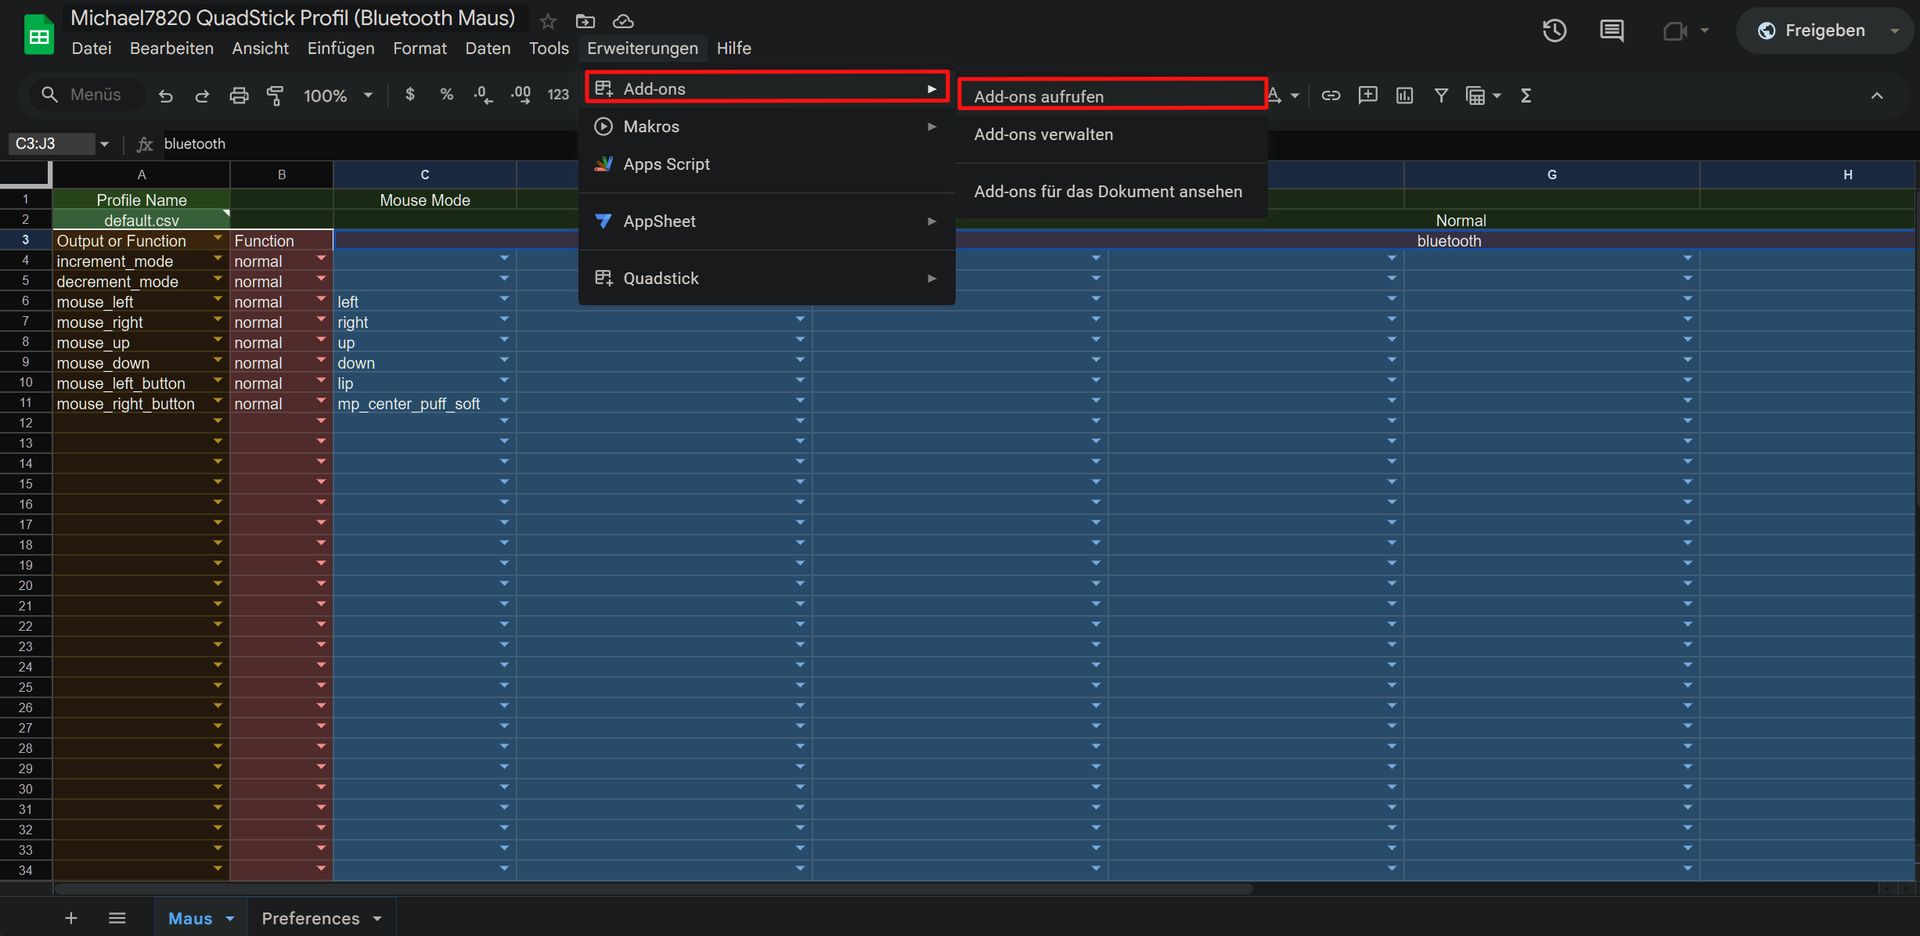The height and width of the screenshot is (936, 1920).
Task: Open the Daten menu
Action: tap(487, 48)
